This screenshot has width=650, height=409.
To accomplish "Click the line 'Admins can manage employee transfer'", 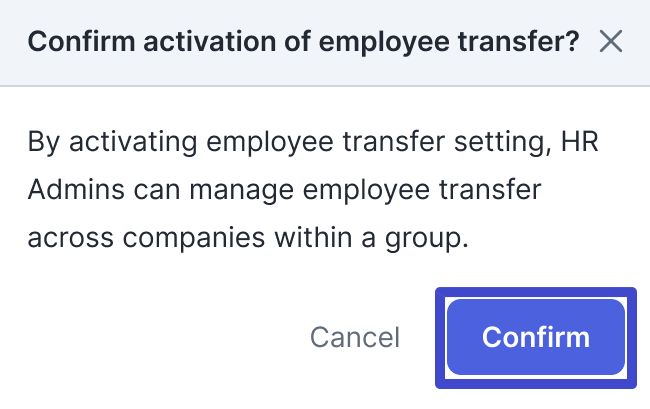I will coord(284,190).
